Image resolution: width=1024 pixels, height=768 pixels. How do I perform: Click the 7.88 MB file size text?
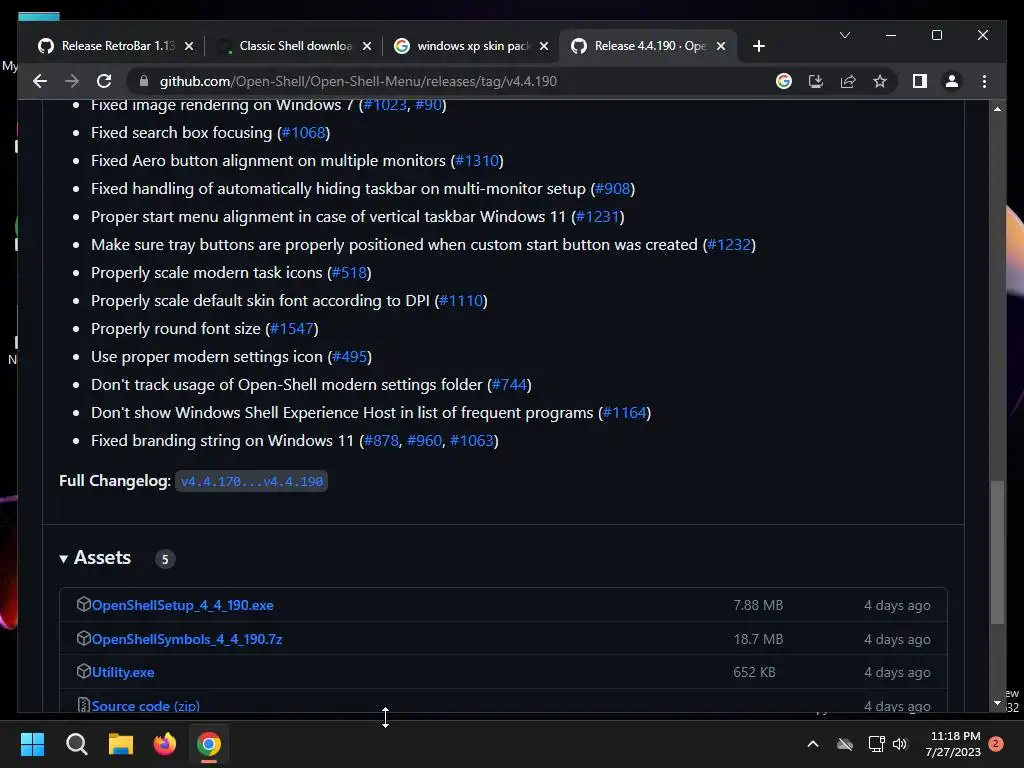pyautogui.click(x=758, y=605)
